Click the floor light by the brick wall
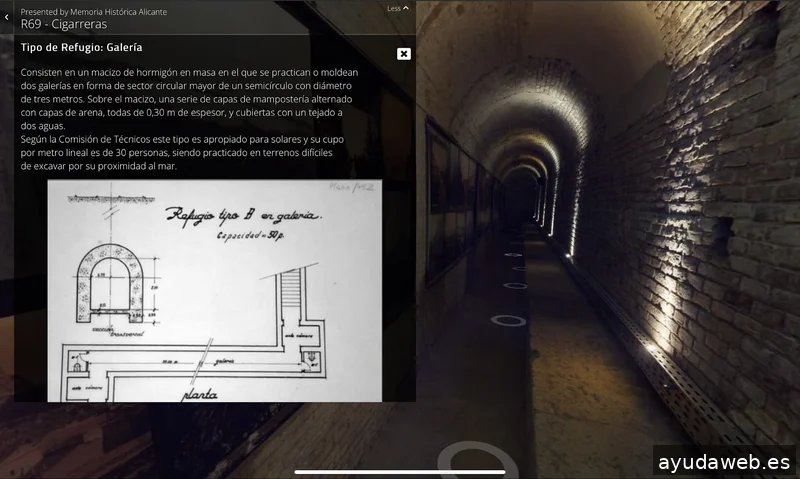The width and height of the screenshot is (800, 479). pos(655,348)
